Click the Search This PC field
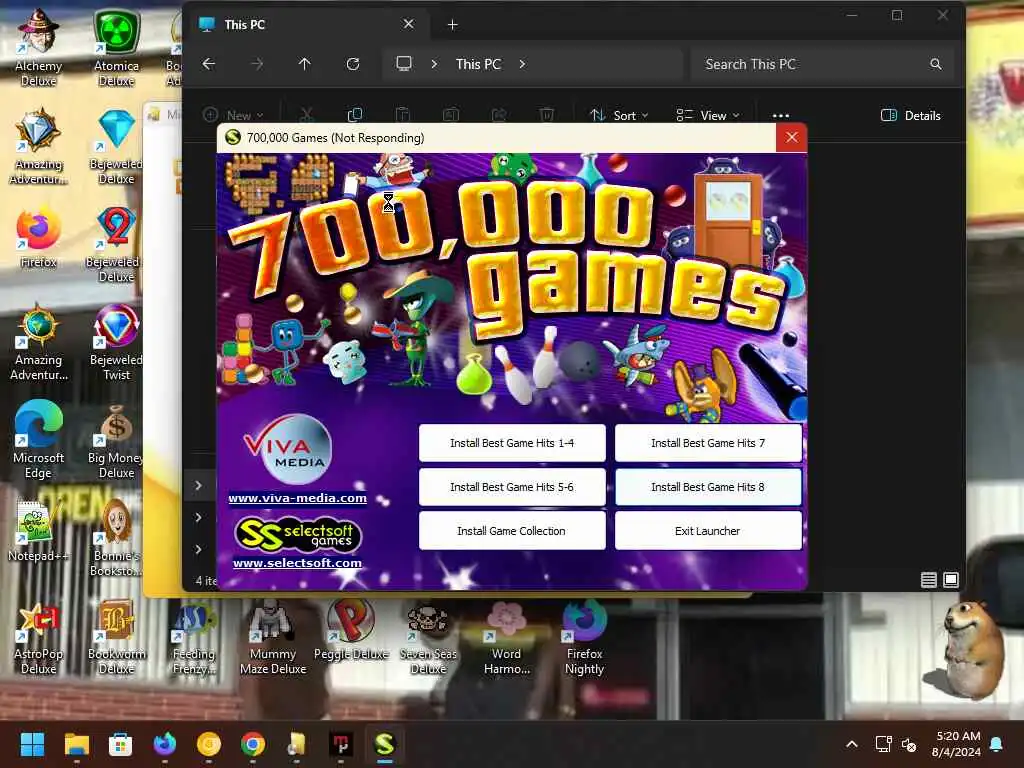Image resolution: width=1024 pixels, height=768 pixels. tap(822, 64)
